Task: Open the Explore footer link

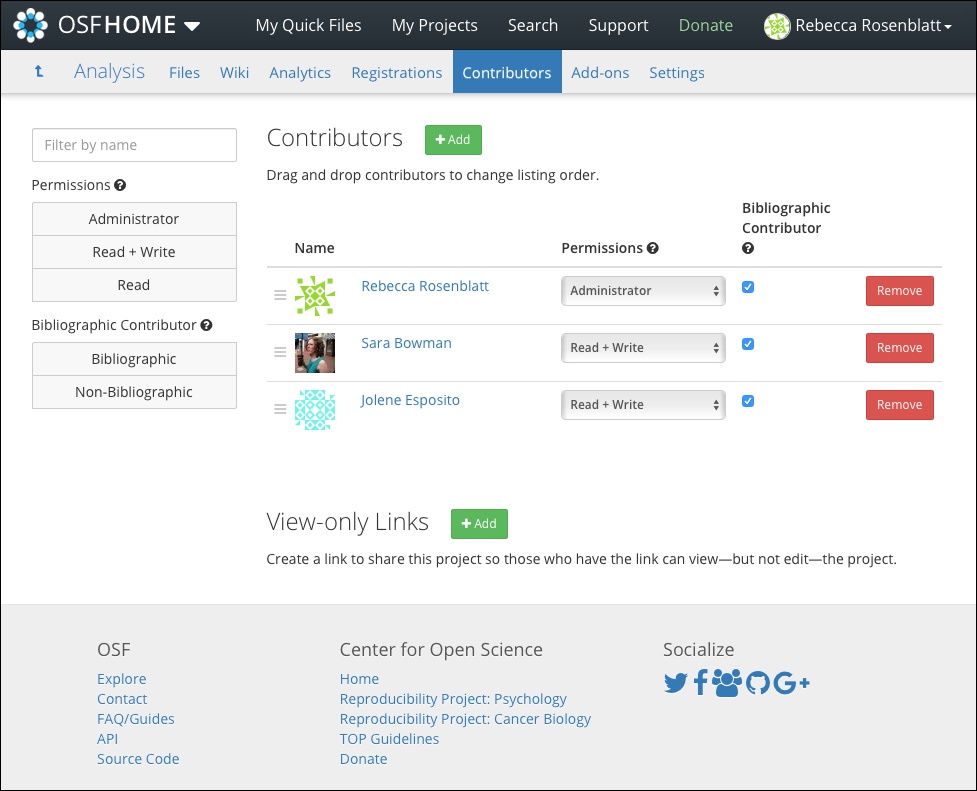Action: tap(122, 679)
